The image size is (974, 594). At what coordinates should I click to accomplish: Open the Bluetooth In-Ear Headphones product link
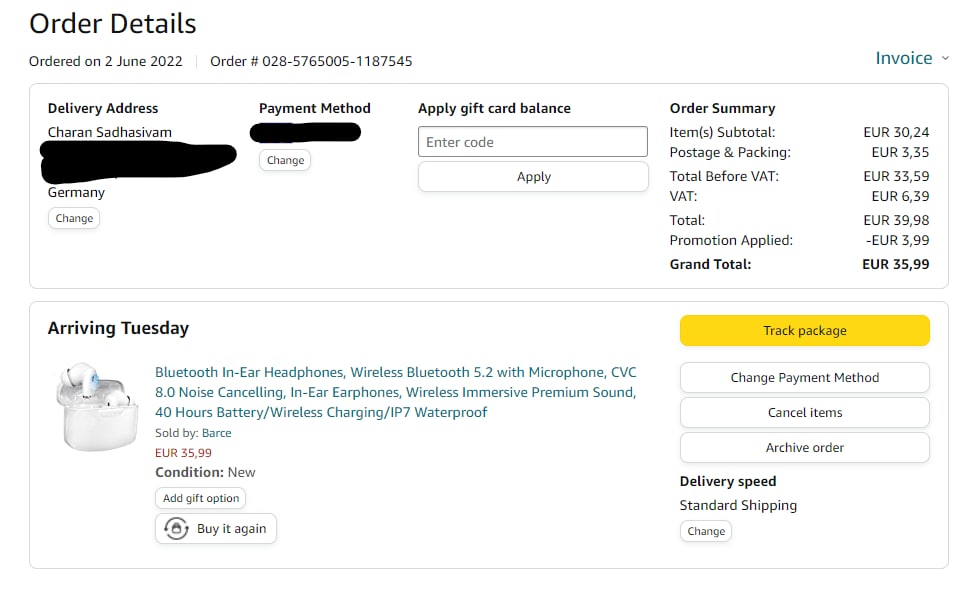[395, 392]
